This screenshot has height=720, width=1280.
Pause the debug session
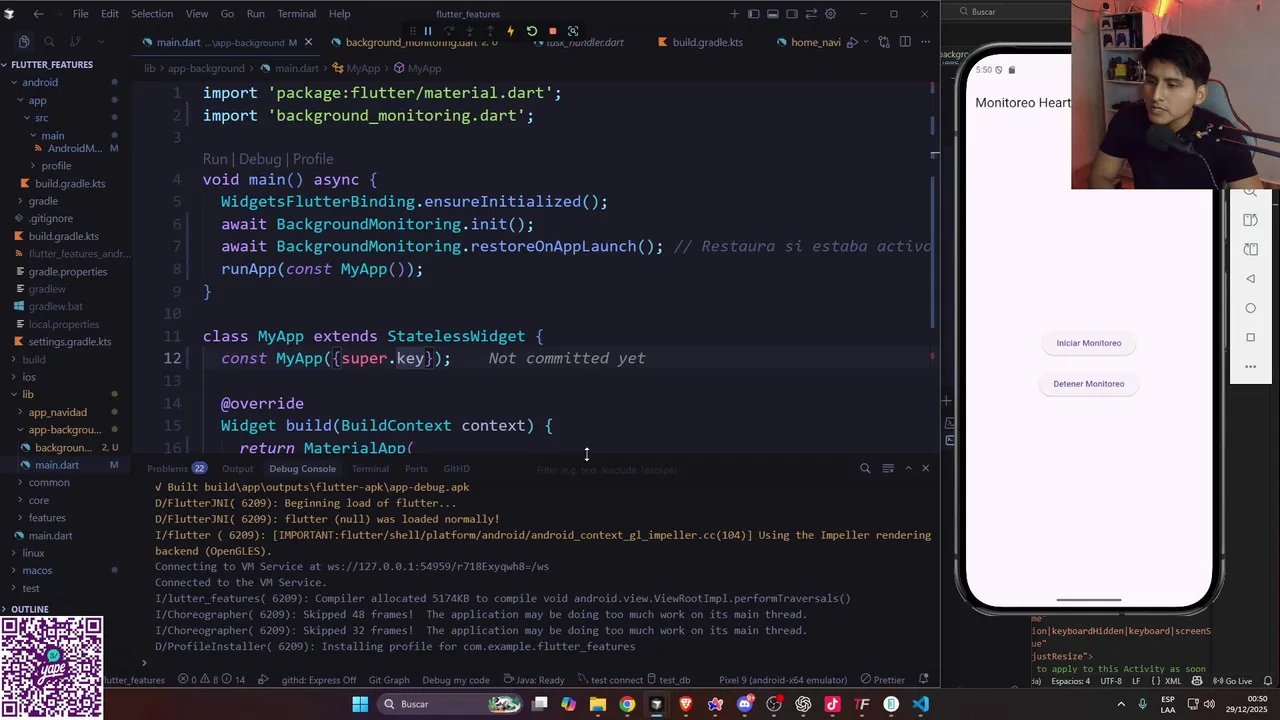[x=427, y=31]
